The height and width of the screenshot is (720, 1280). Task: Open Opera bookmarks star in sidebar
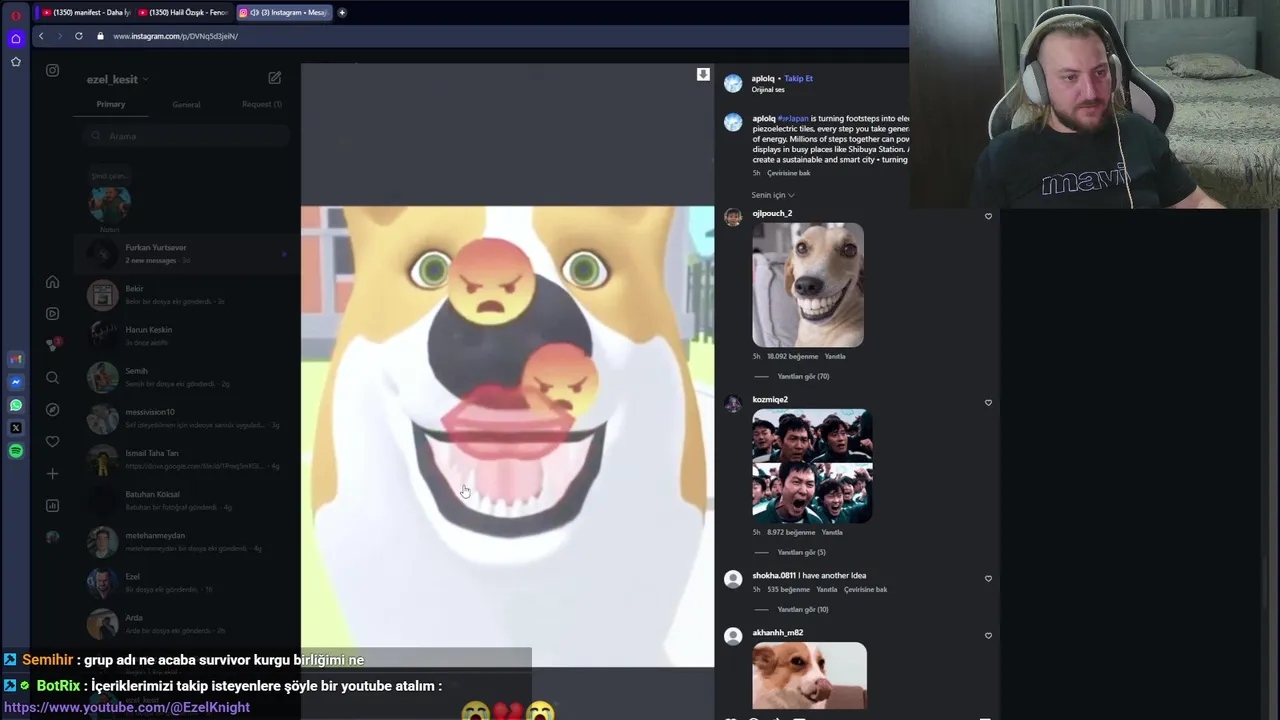click(x=15, y=62)
